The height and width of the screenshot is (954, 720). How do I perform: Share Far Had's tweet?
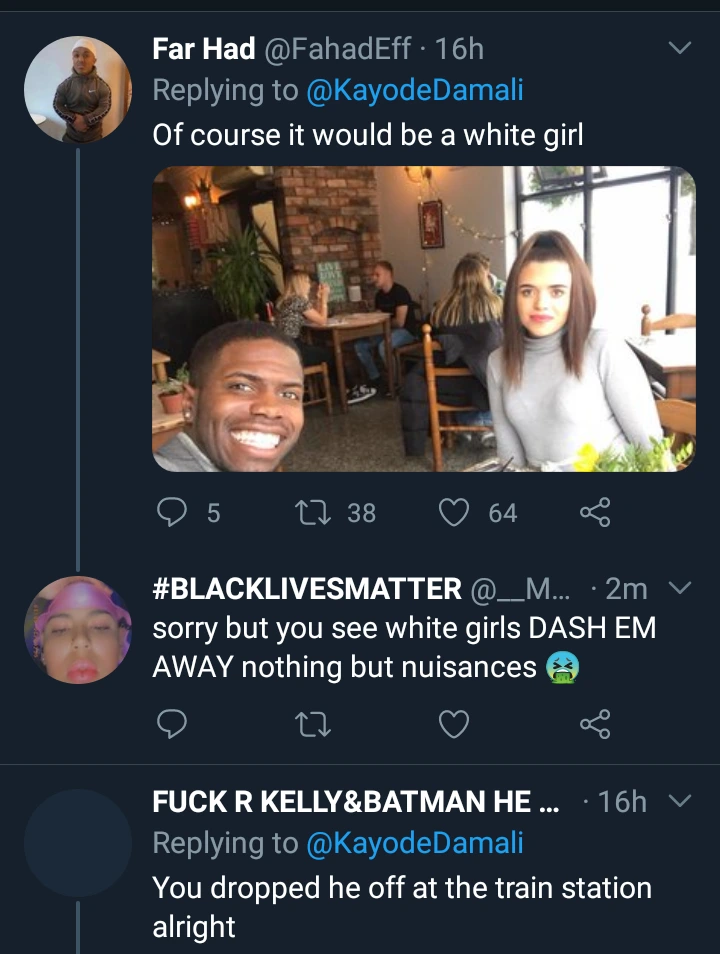[595, 513]
